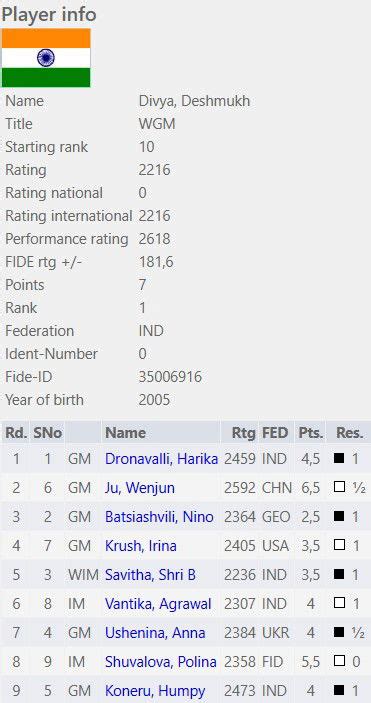Open Savitha, Shri B player link

150,575
